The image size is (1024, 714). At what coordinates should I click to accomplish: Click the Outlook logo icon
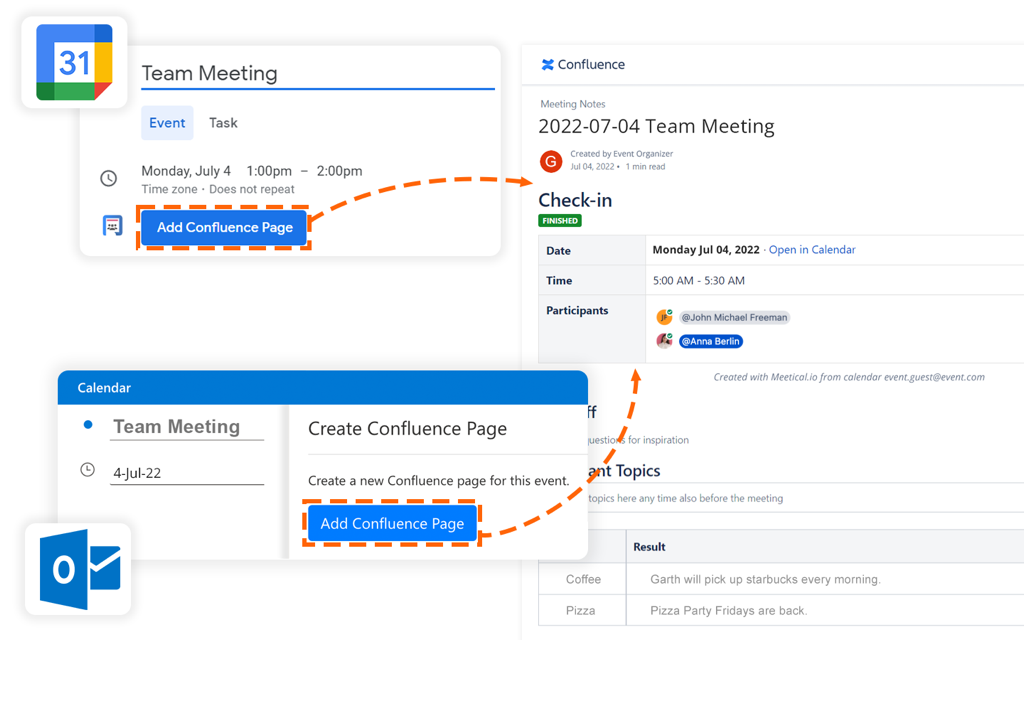coord(79,569)
